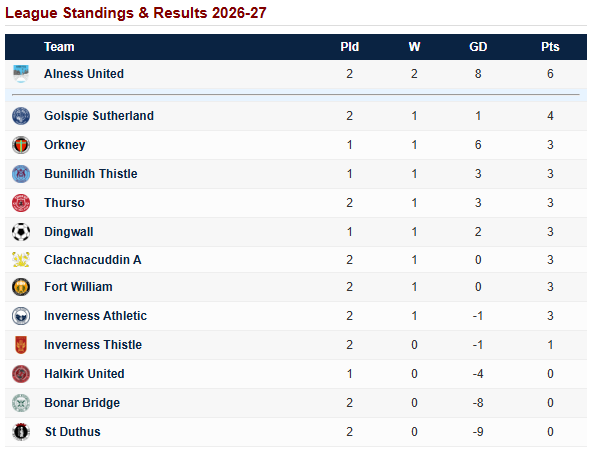Open the Orkney team crest icon
Screen dimensions: 594x450
(21, 145)
